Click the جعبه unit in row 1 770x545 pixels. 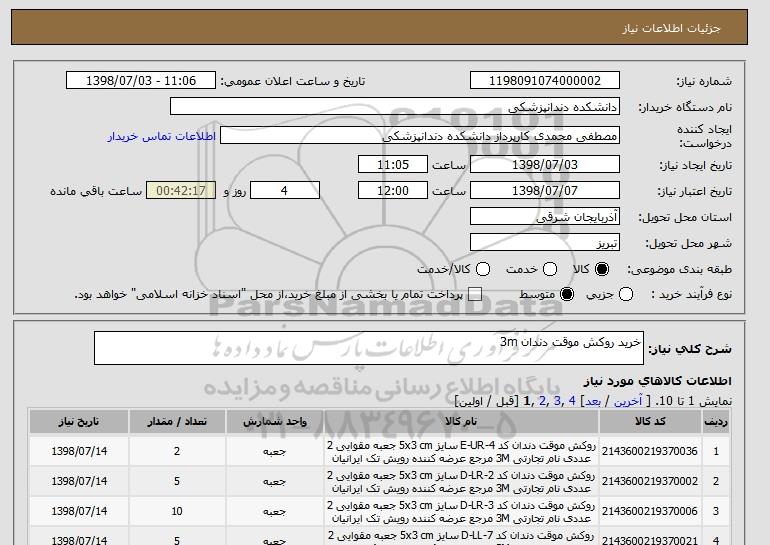point(275,452)
